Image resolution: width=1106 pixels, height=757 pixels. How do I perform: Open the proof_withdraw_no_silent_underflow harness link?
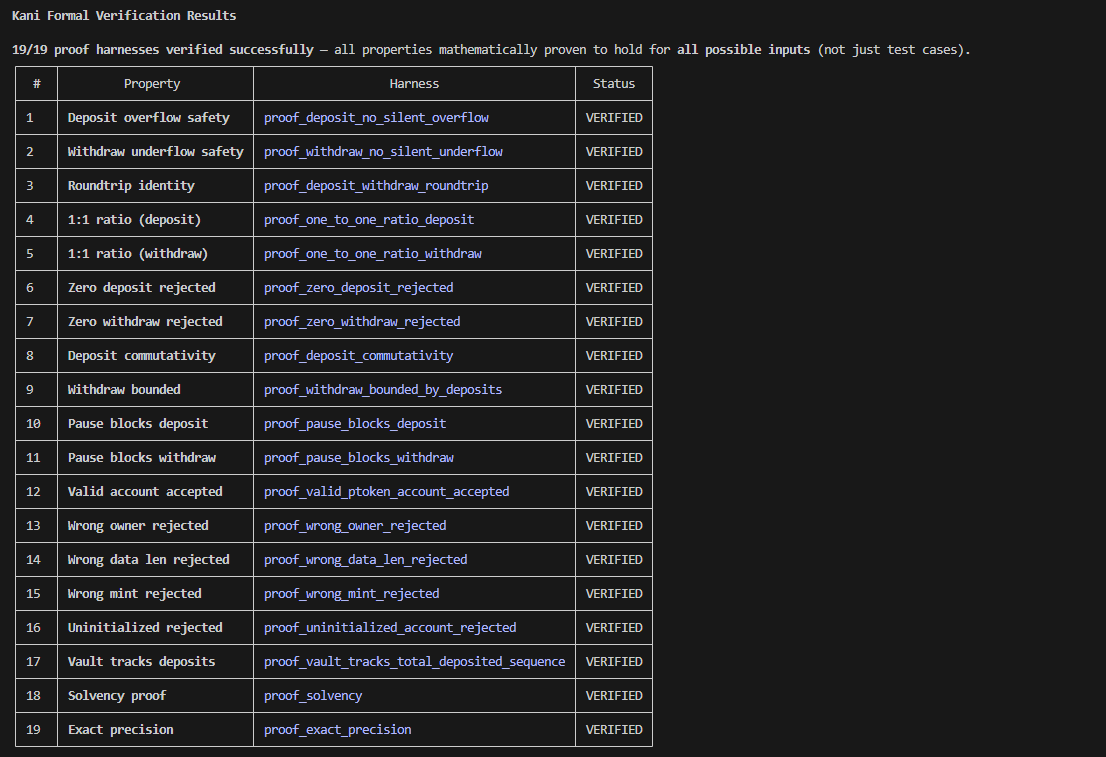tap(383, 152)
